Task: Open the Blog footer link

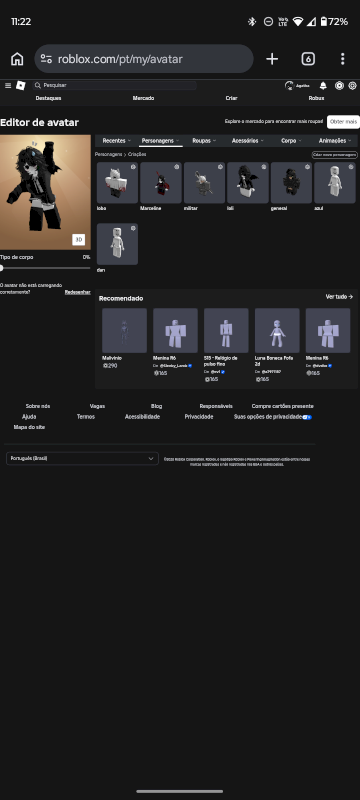Action: click(x=157, y=406)
